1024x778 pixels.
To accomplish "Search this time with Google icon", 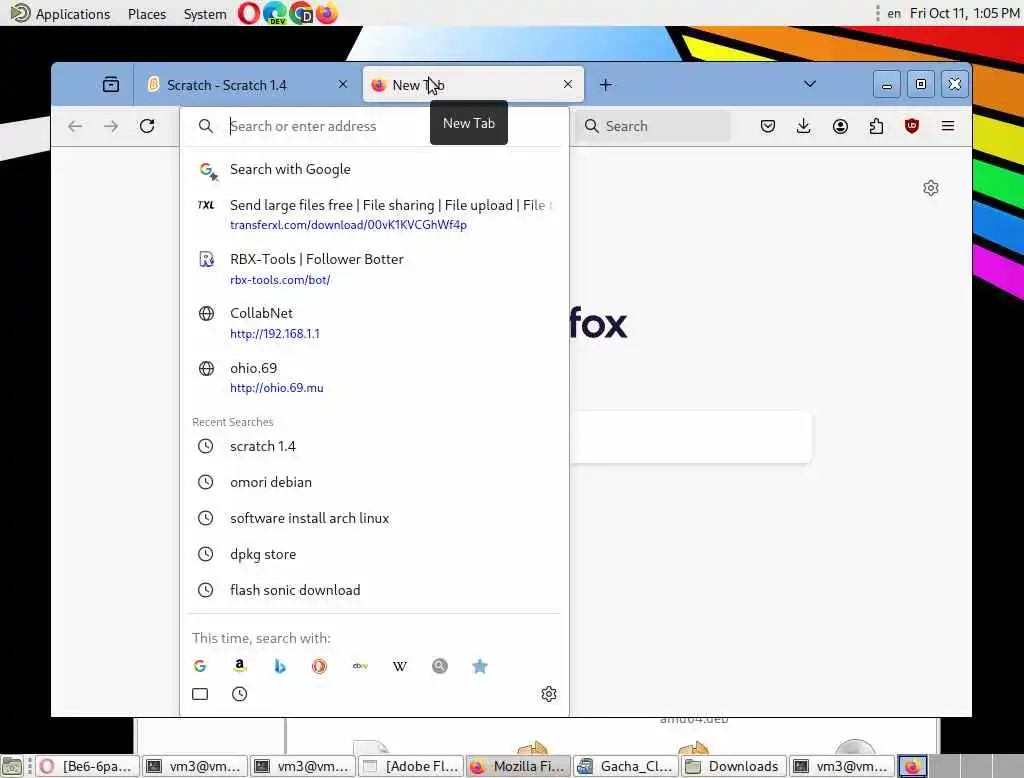I will coord(200,666).
